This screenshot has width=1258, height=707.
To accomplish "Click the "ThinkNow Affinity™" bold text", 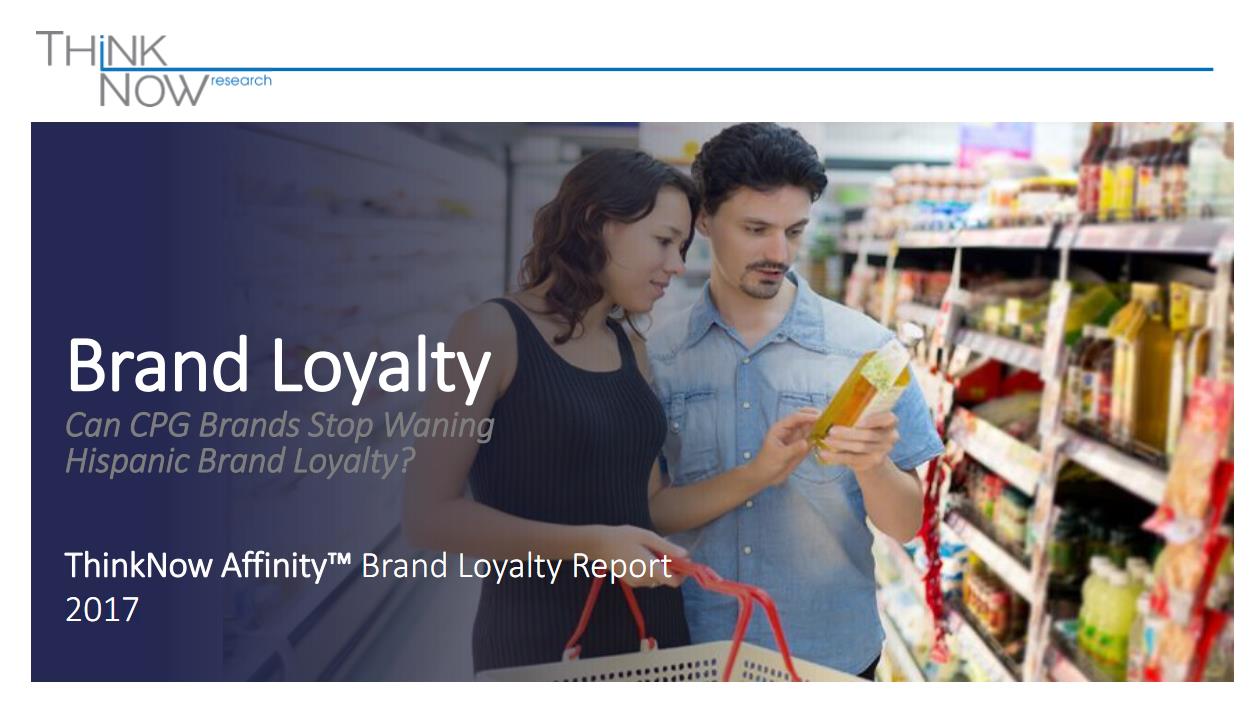I will (x=208, y=566).
